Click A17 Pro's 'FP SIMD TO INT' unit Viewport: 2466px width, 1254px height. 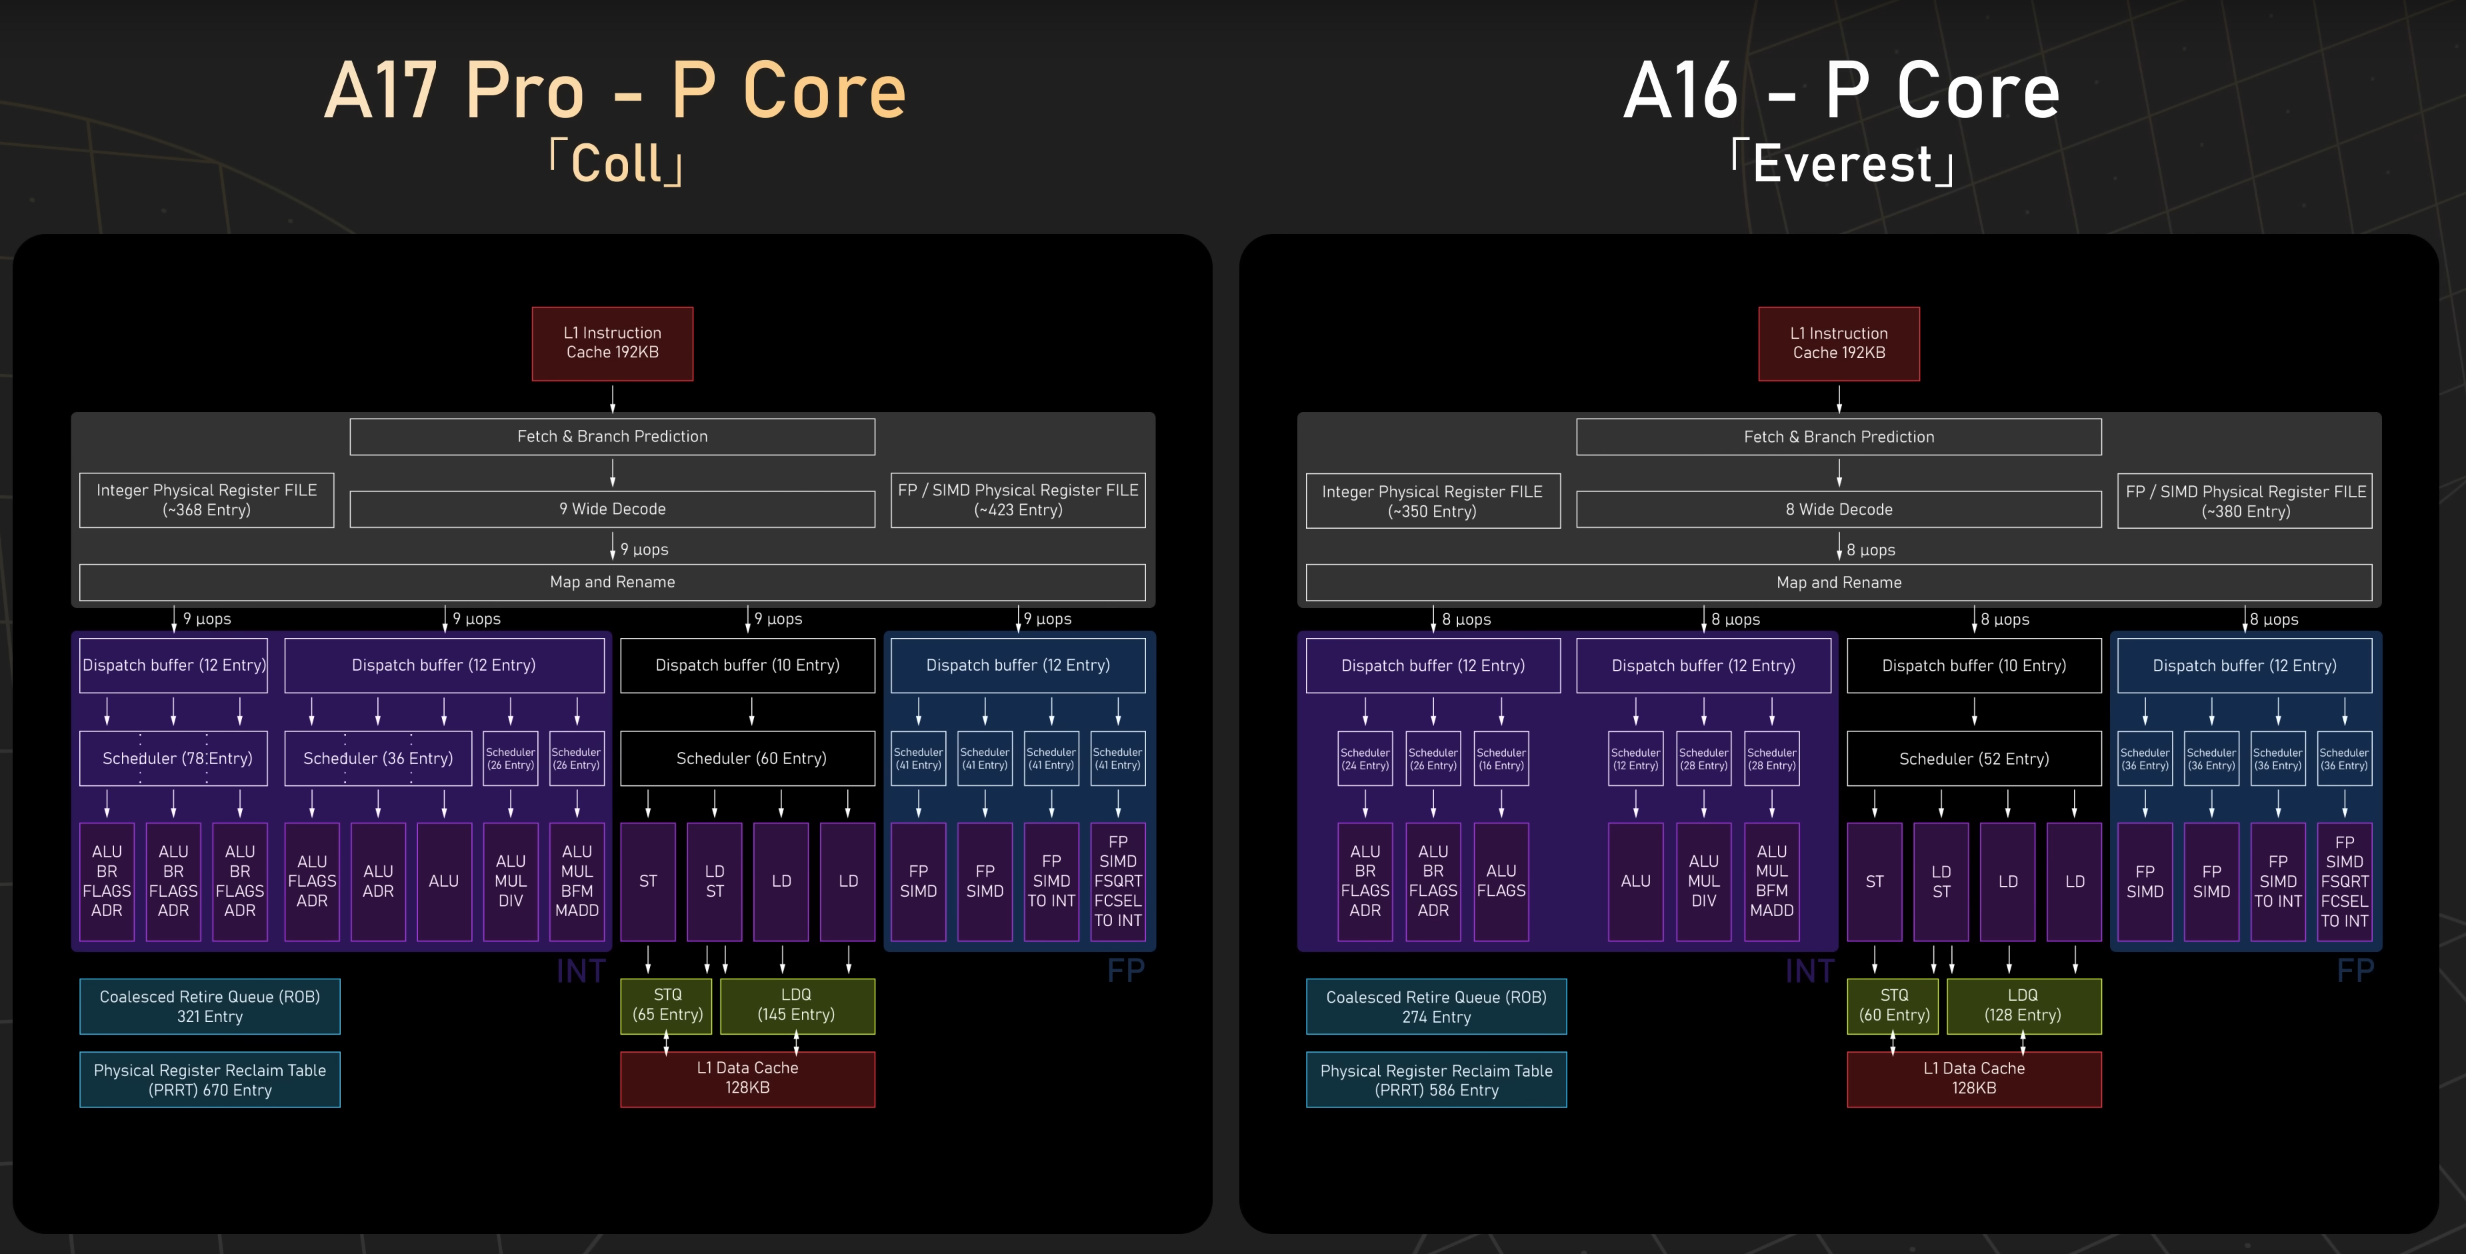(1052, 881)
